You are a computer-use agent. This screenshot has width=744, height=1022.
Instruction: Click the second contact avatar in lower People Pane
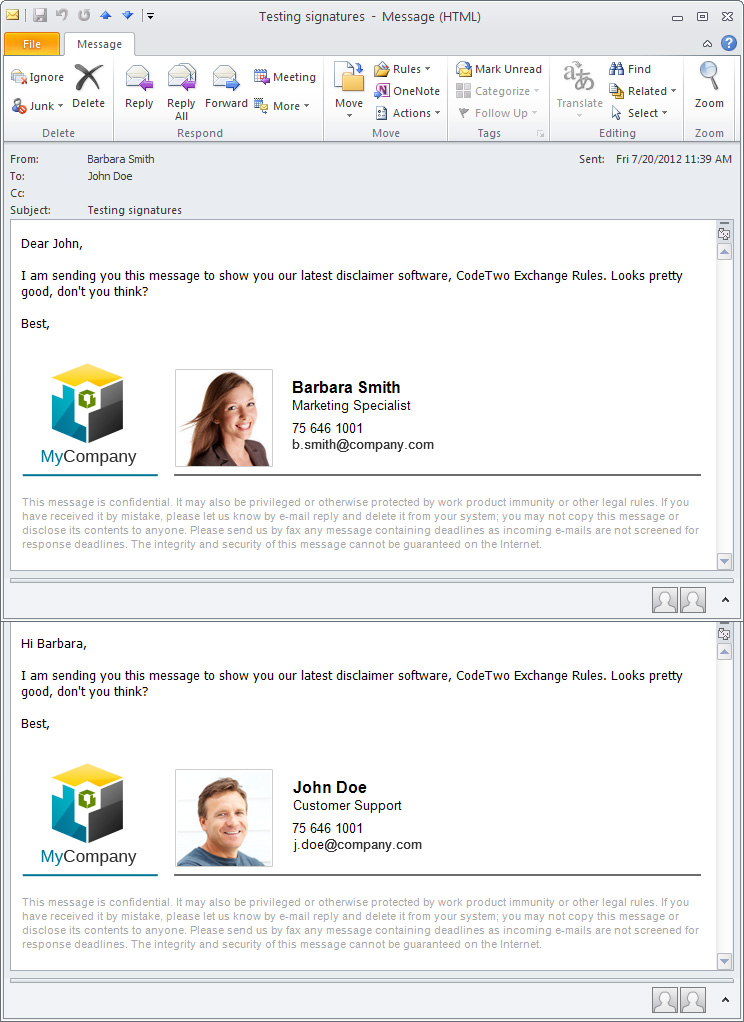tap(693, 999)
